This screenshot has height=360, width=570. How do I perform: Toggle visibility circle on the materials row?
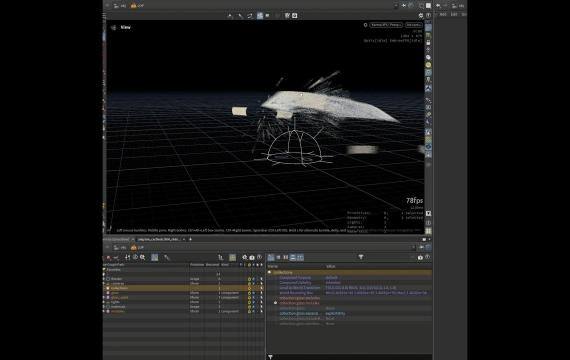pyautogui.click(x=249, y=307)
